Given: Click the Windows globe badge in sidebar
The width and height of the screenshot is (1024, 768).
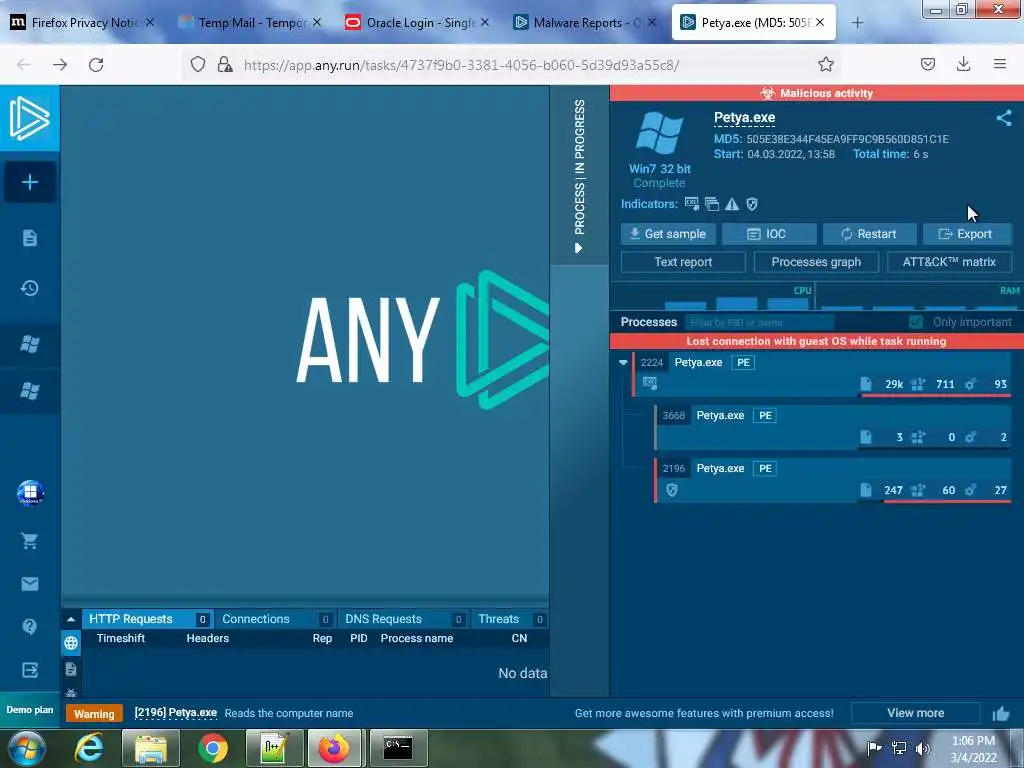Looking at the screenshot, I should pos(30,493).
